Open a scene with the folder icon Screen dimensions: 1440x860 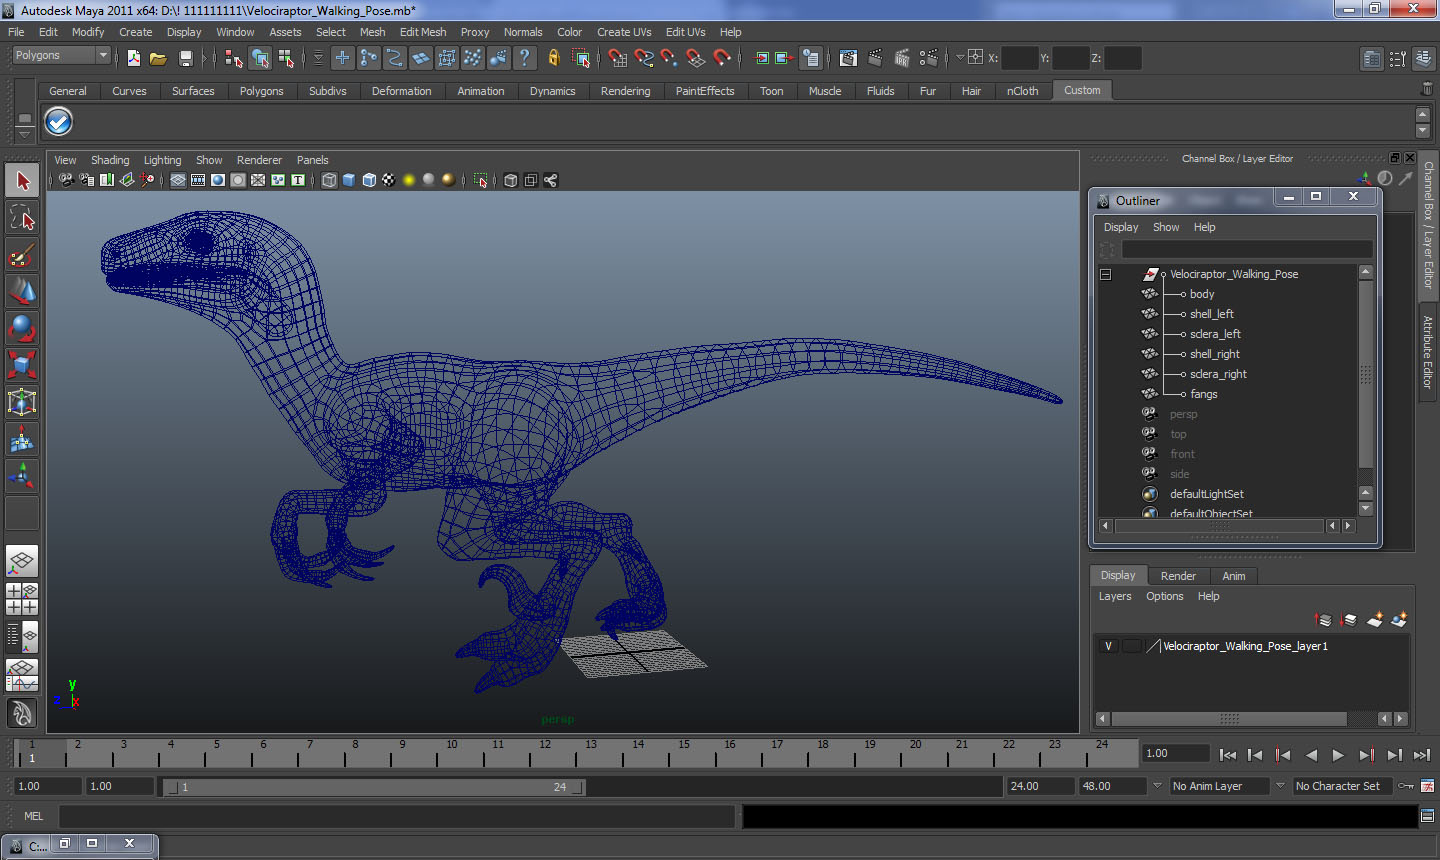coord(158,58)
